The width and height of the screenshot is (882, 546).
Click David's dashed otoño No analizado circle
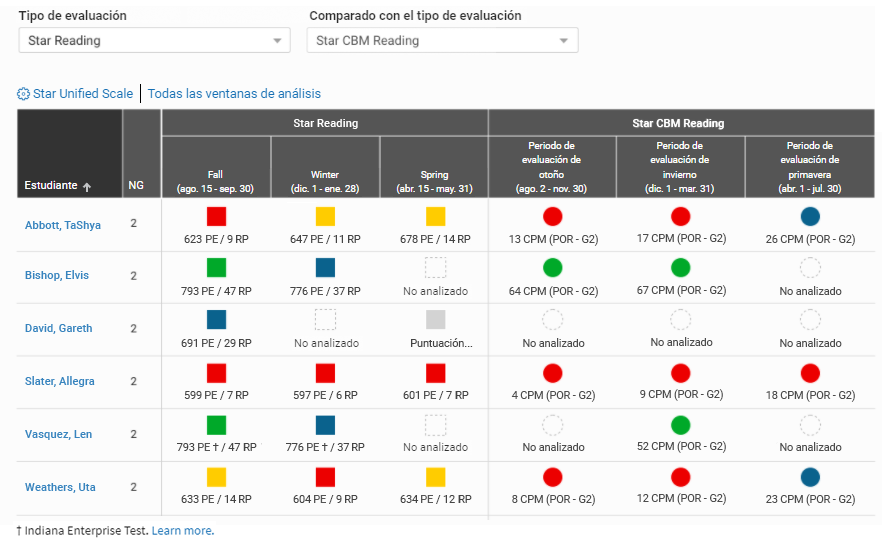click(552, 319)
